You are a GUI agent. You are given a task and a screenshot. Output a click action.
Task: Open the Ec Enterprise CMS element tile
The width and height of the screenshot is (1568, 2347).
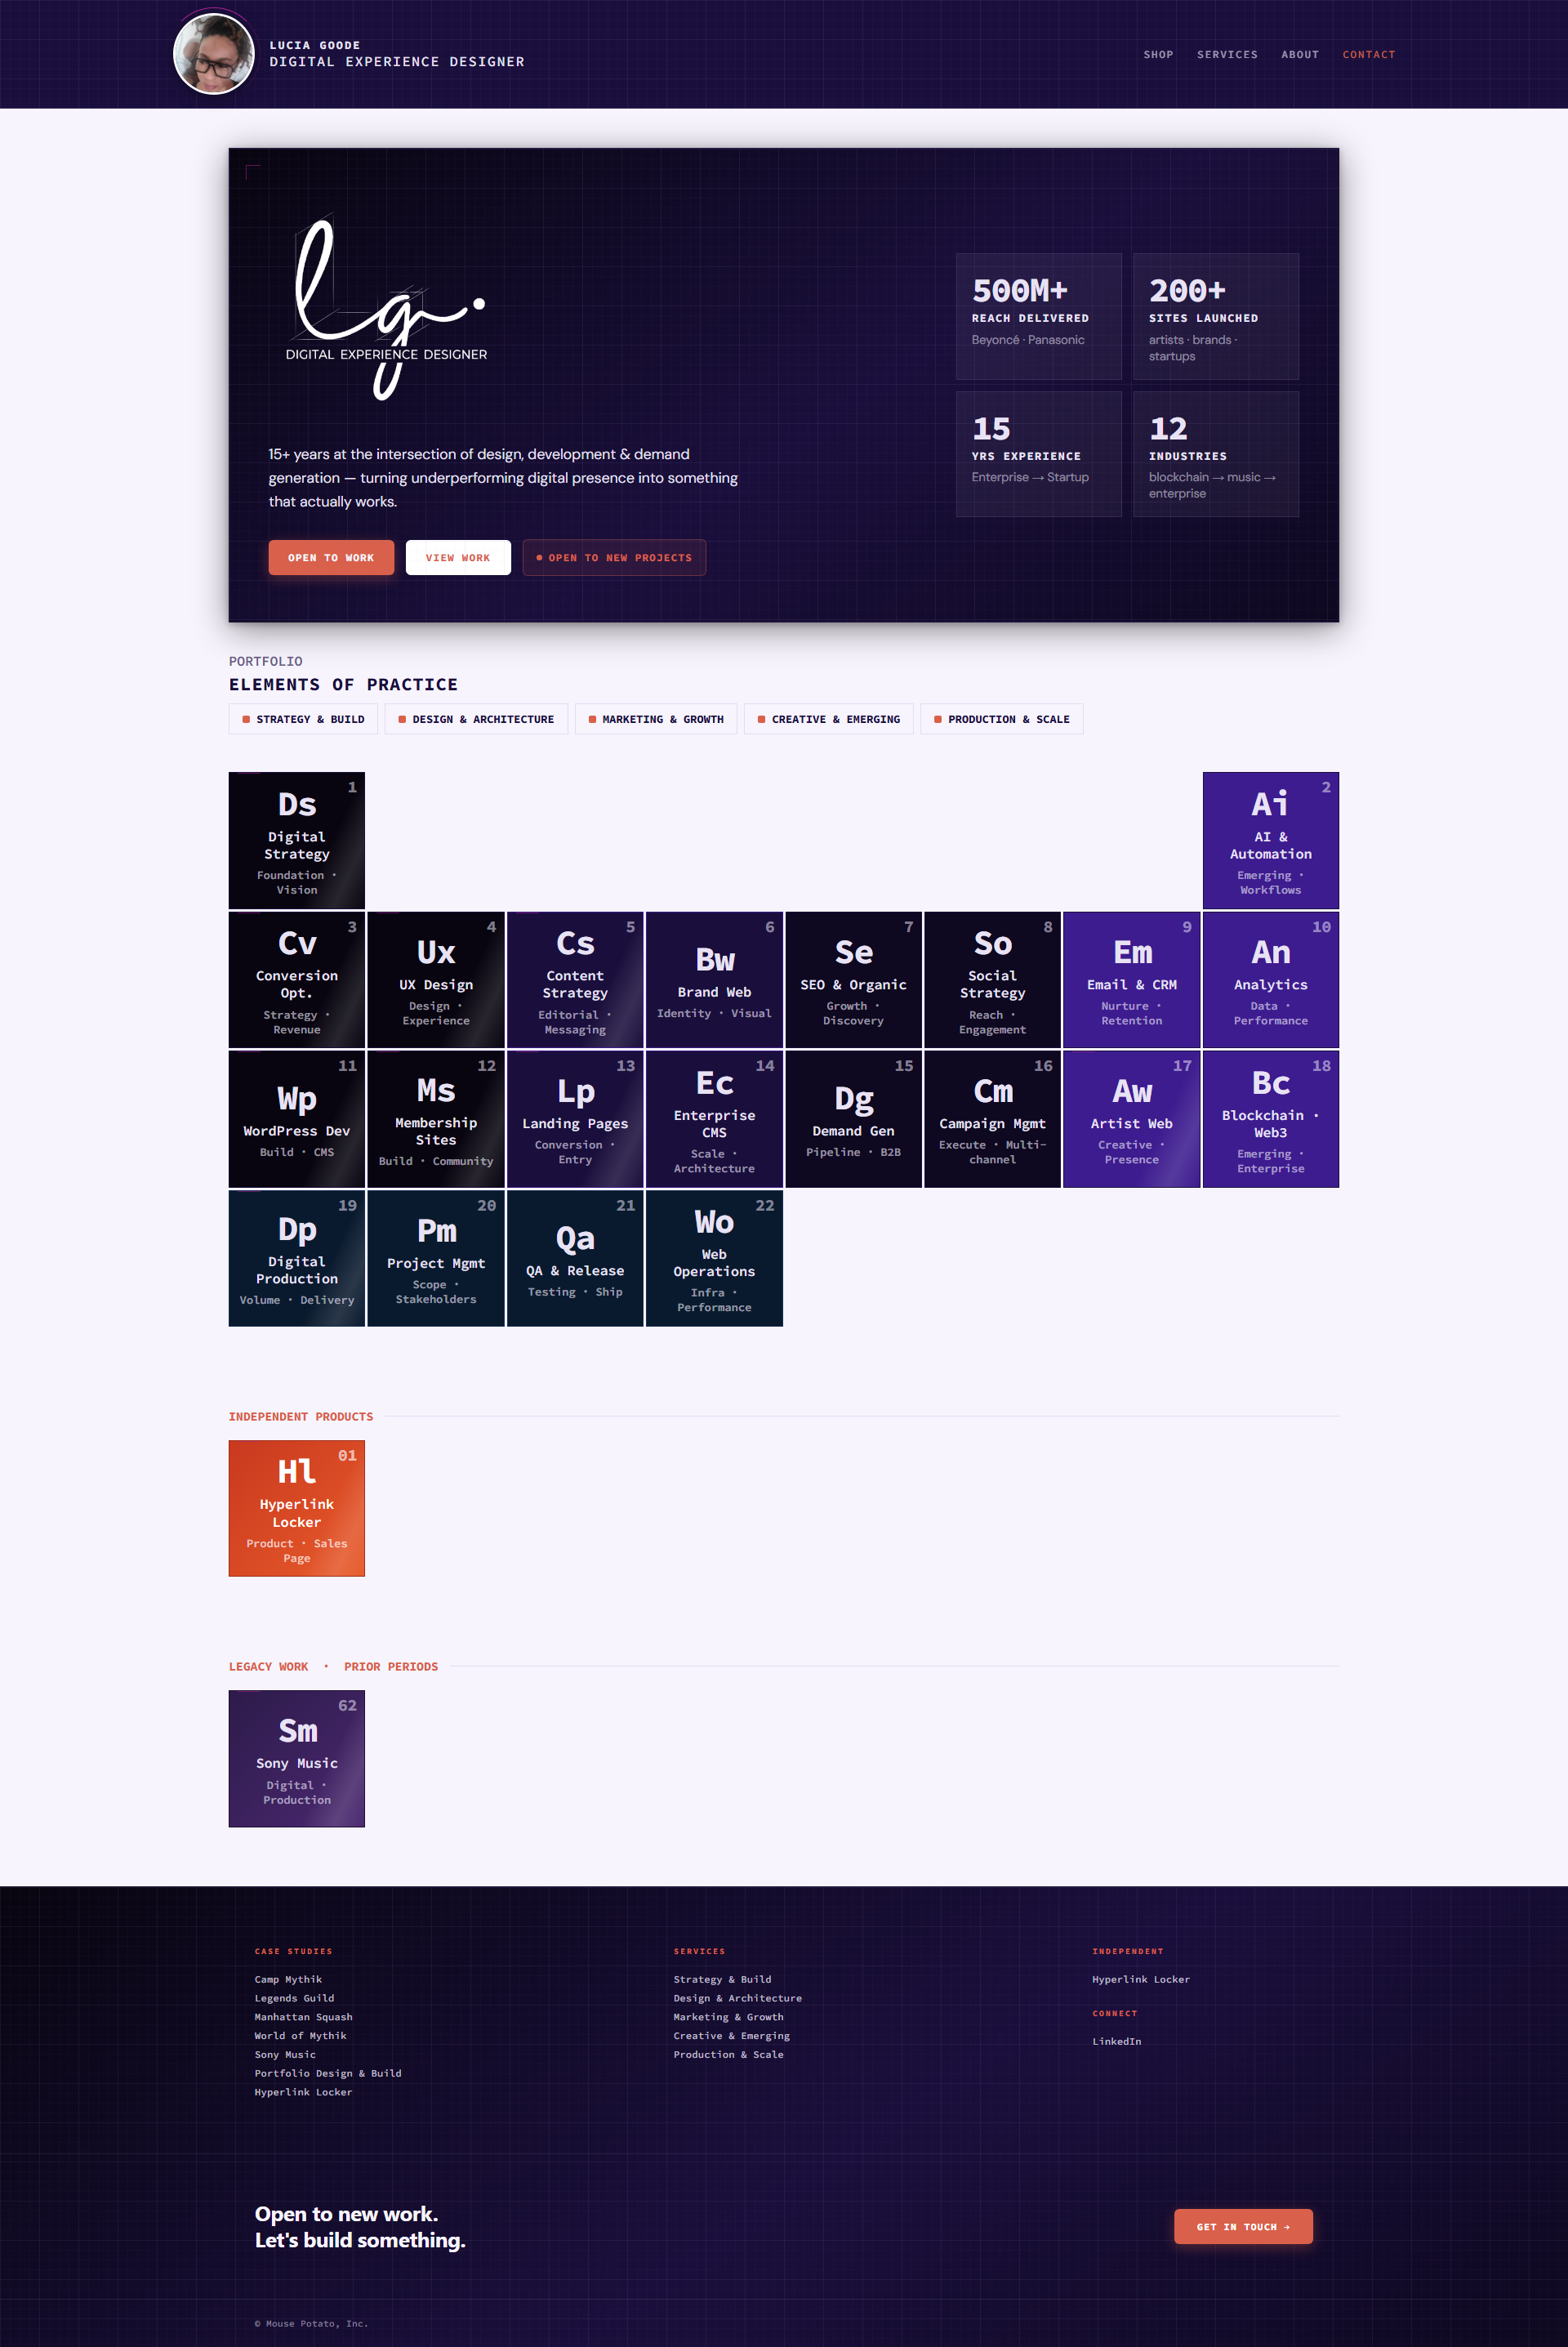point(714,1119)
